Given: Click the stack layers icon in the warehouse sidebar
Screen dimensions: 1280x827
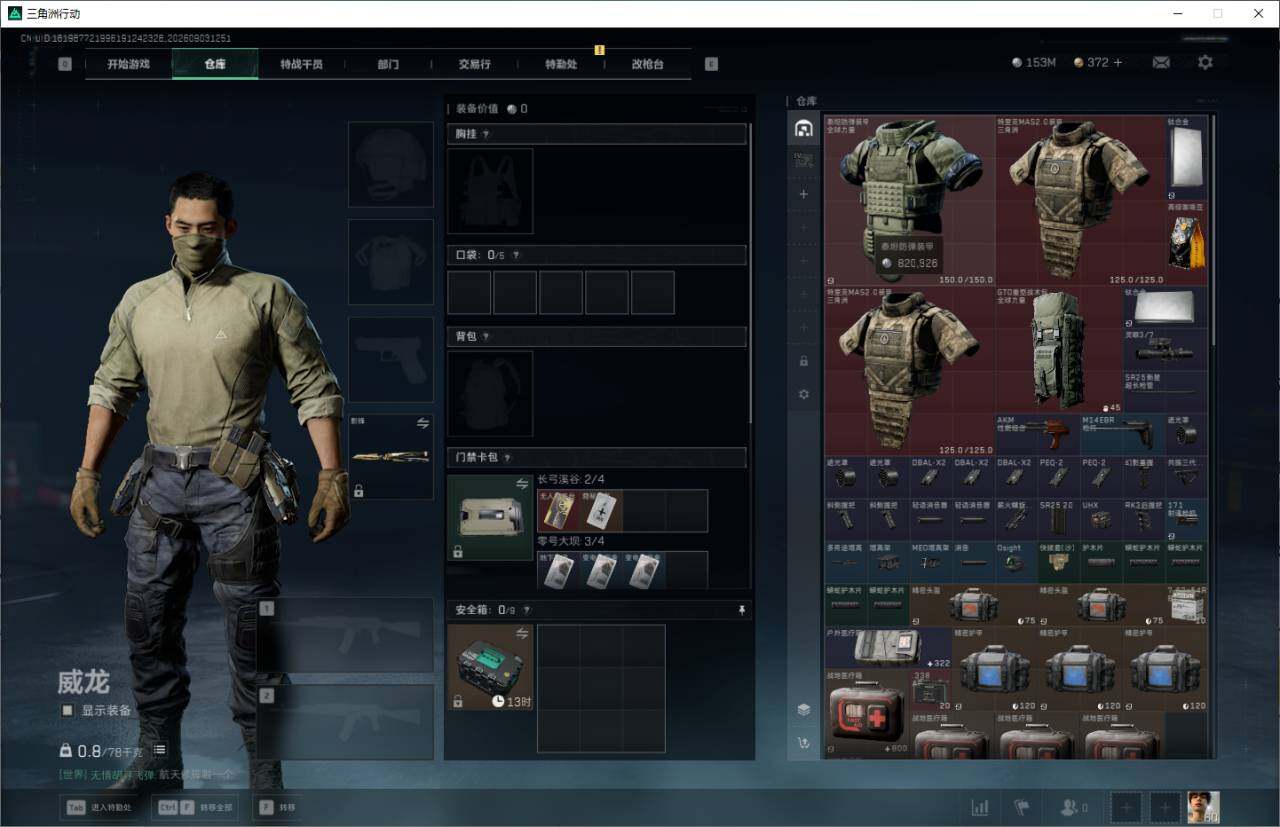Looking at the screenshot, I should (803, 709).
